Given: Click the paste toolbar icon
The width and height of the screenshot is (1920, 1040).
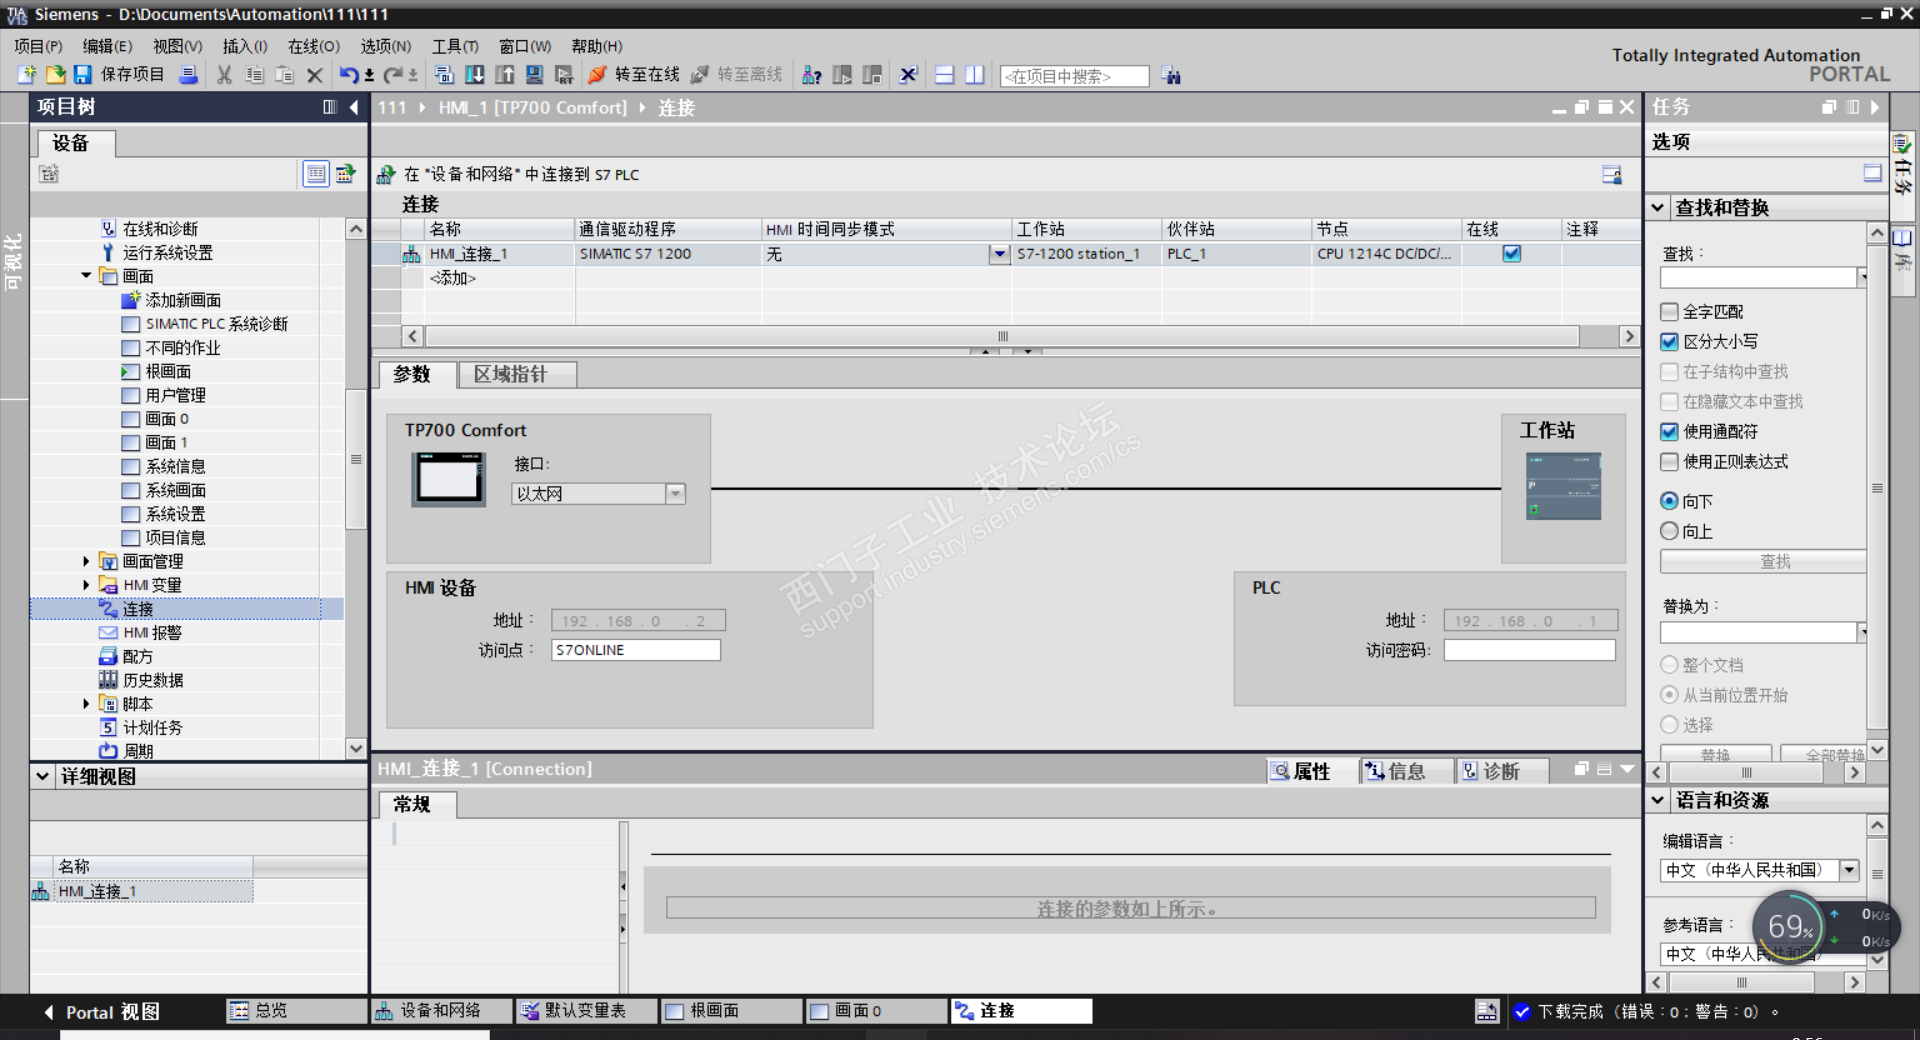Looking at the screenshot, I should coord(284,75).
